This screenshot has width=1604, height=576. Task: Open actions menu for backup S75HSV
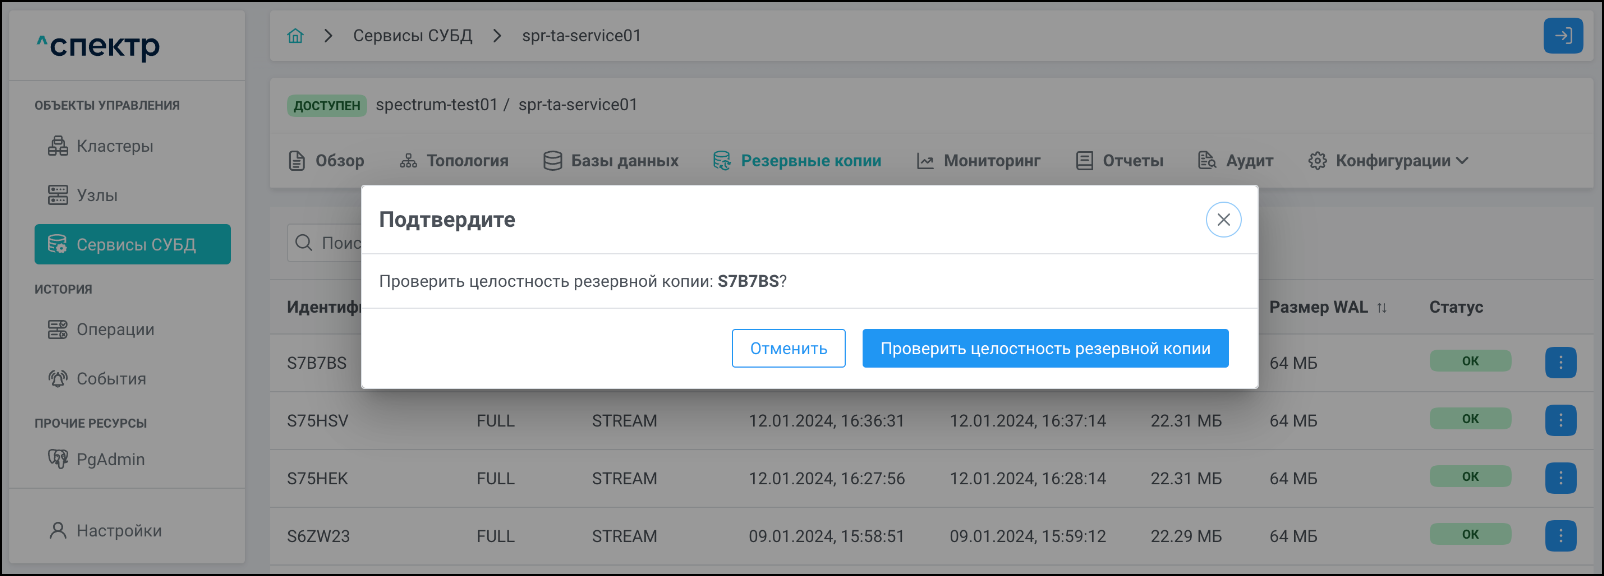tap(1560, 420)
